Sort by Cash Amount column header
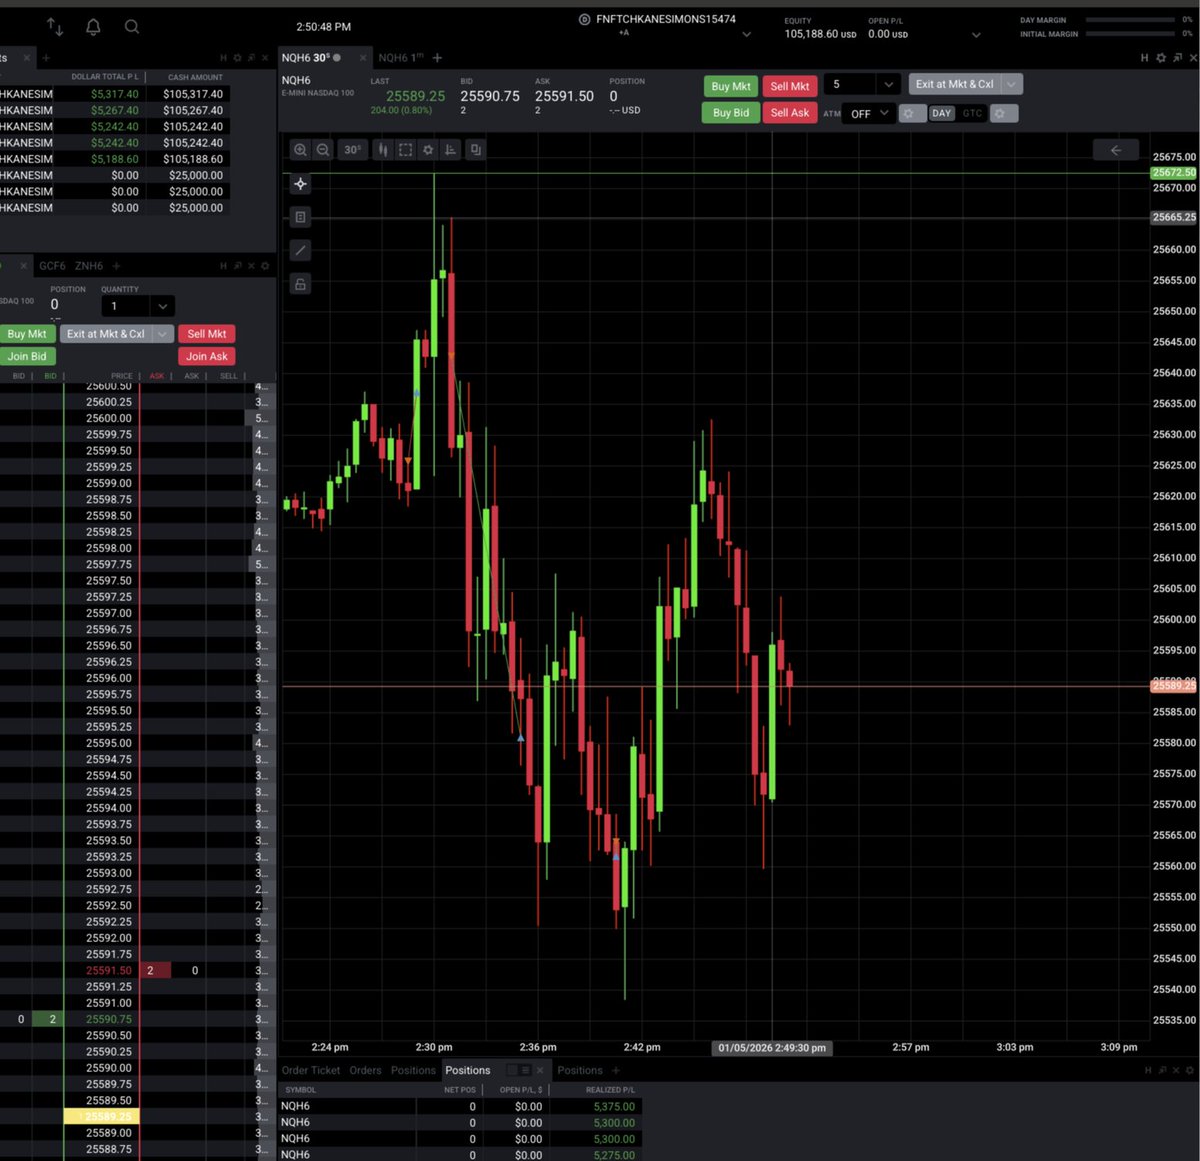Screen dimensions: 1200x1161 tap(195, 77)
